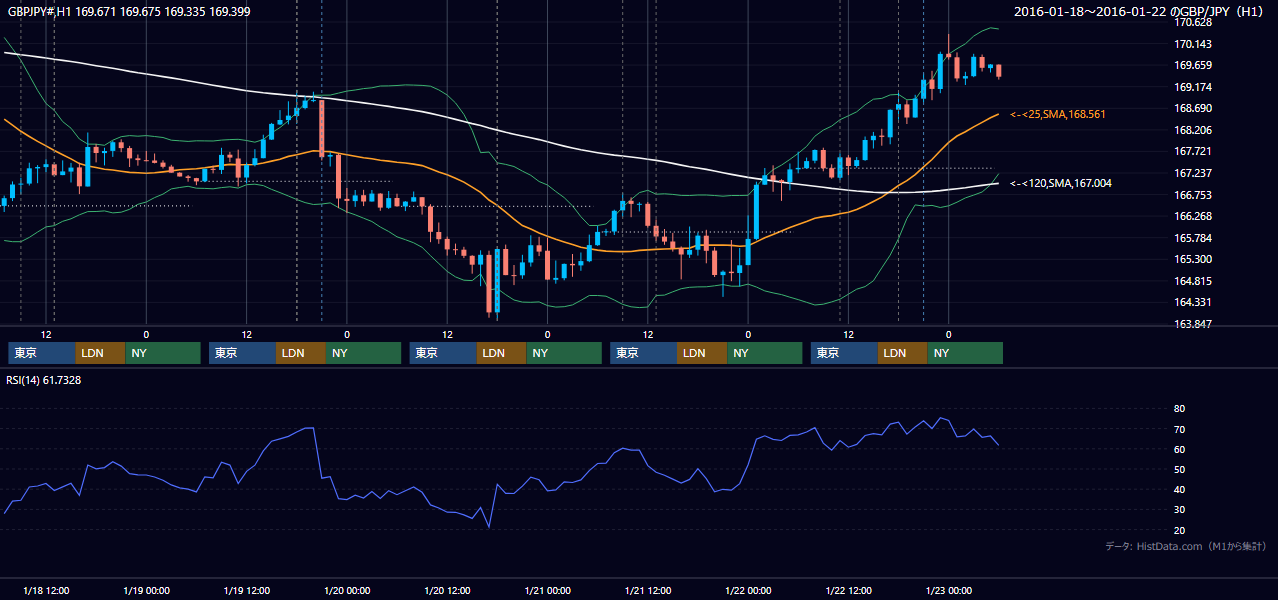Click the 1/21 00:00 time axis label
Viewport: 1278px width, 600px height.
(x=547, y=590)
